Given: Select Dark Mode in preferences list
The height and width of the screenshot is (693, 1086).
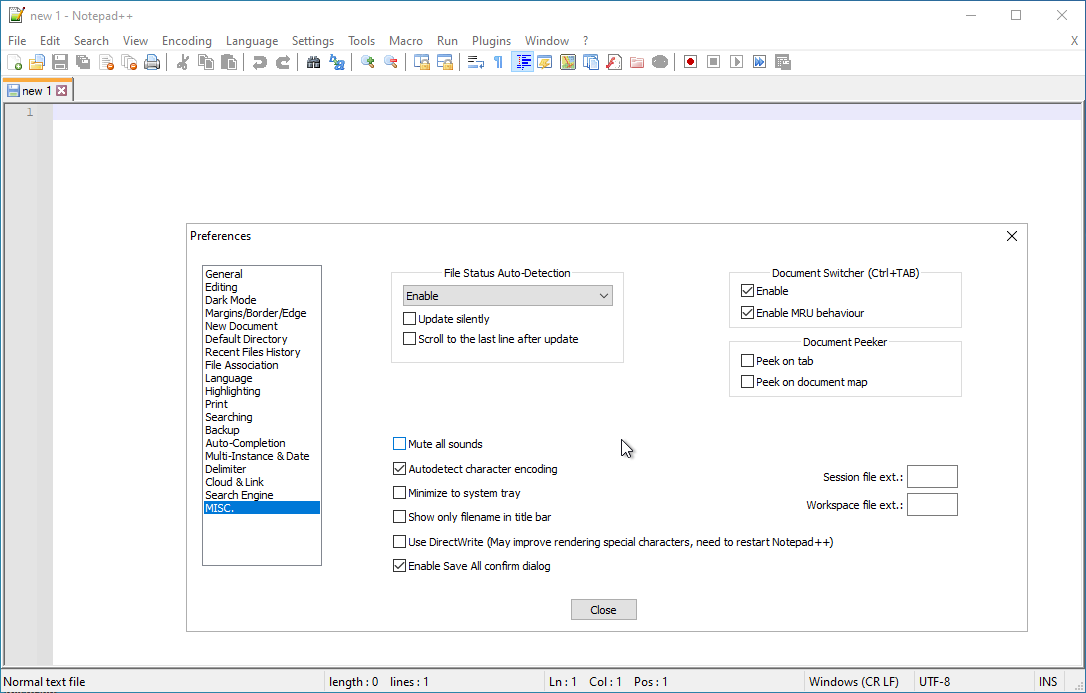Looking at the screenshot, I should [262, 300].
